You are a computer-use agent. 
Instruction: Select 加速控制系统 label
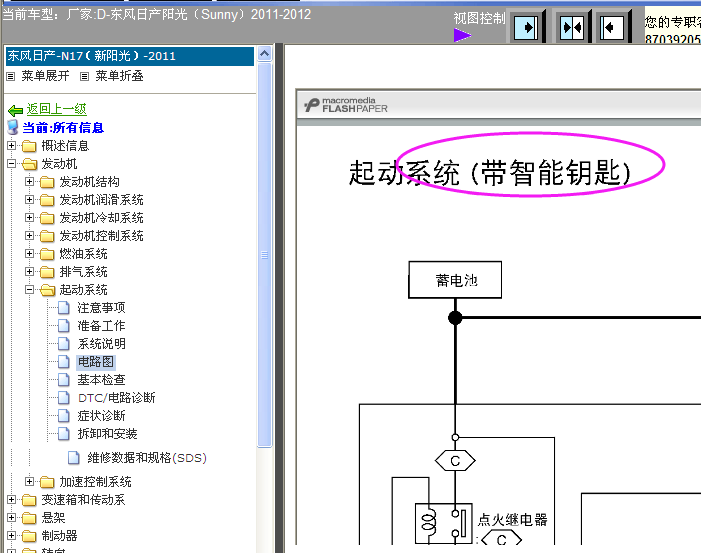coord(95,481)
